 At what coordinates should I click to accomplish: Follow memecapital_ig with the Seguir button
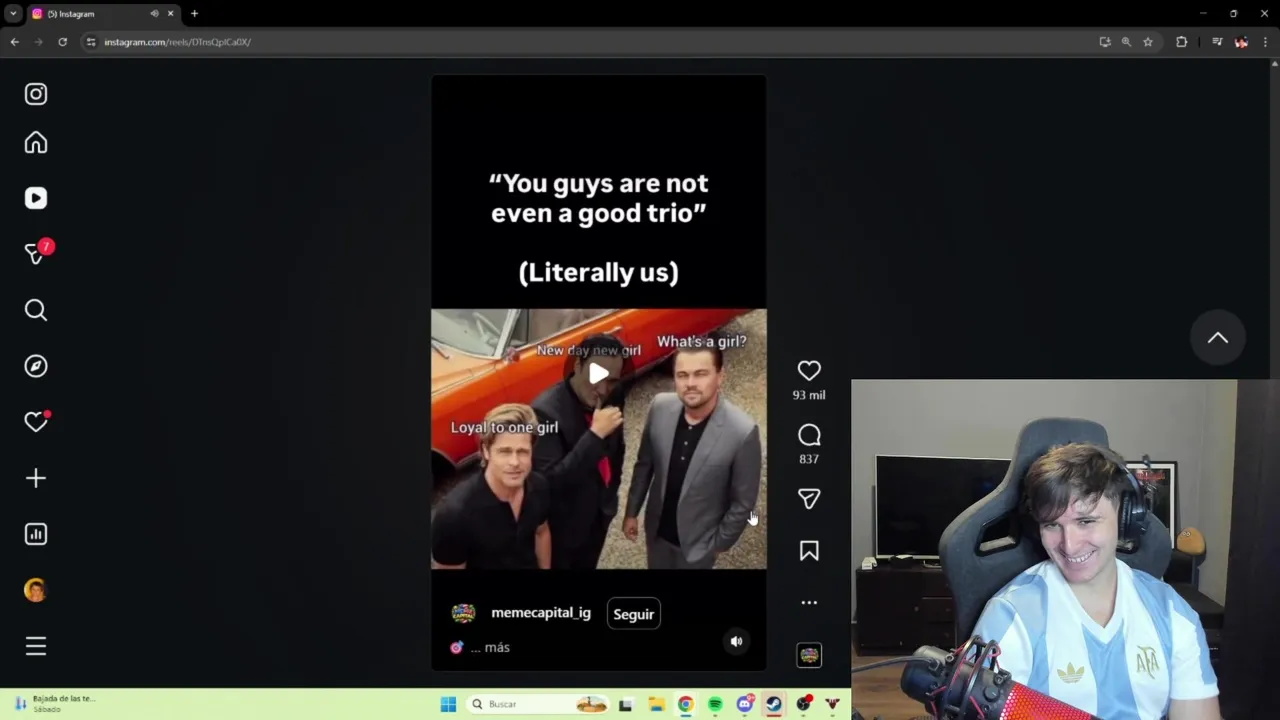(633, 614)
